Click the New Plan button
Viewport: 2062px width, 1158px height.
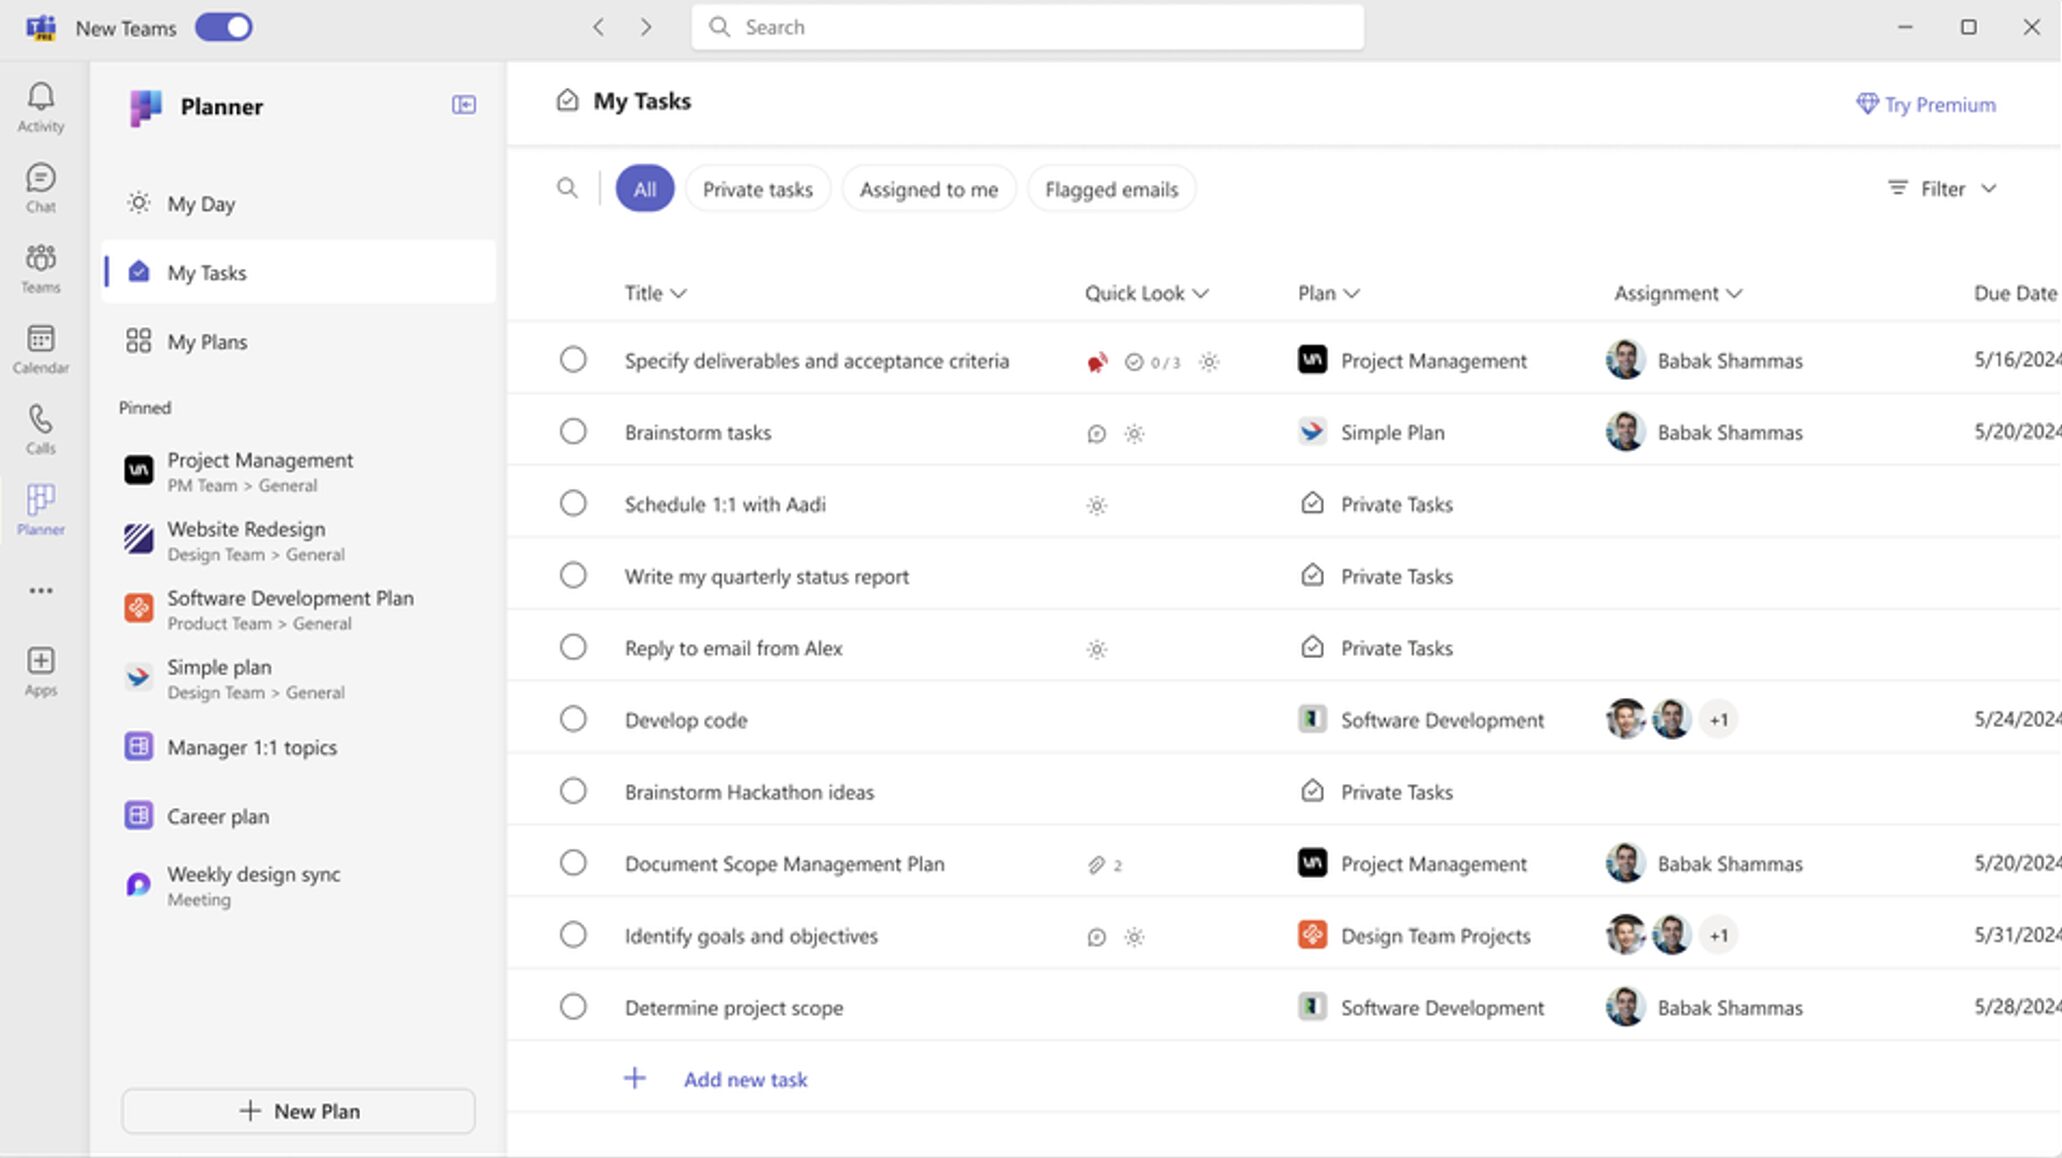pyautogui.click(x=297, y=1110)
